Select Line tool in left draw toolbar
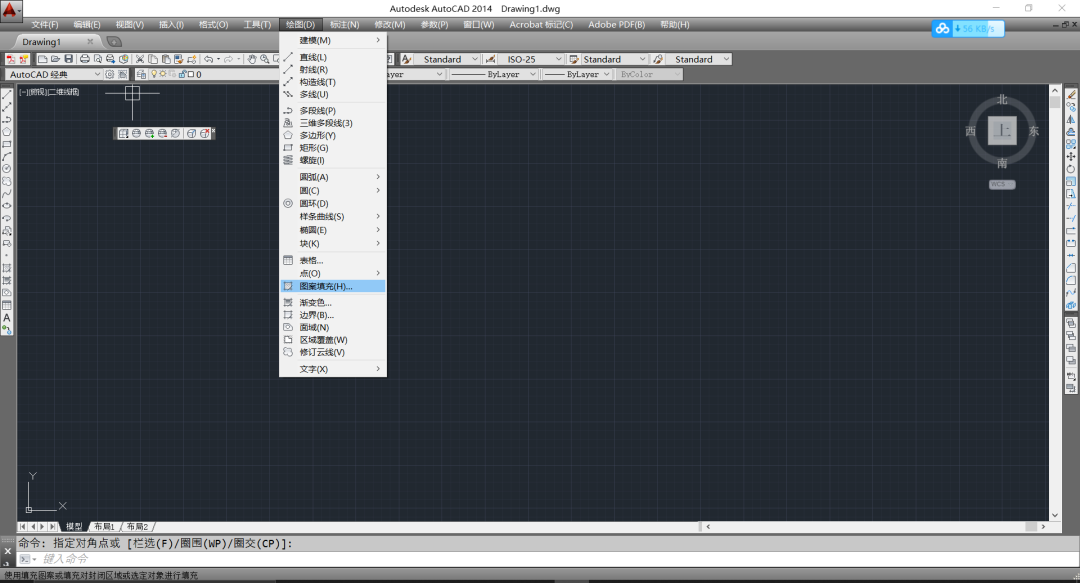Image resolution: width=1080 pixels, height=583 pixels. pos(7,94)
